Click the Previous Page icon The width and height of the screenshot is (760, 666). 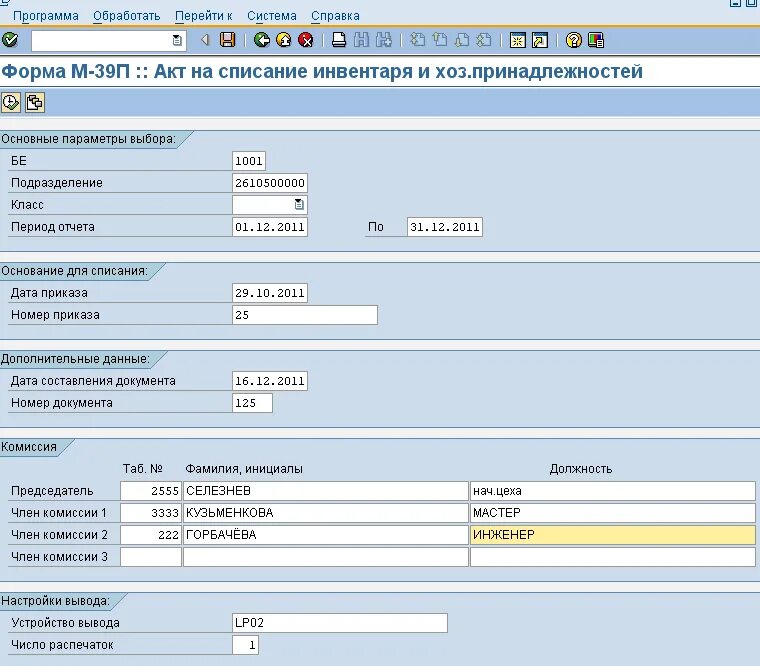tap(440, 40)
